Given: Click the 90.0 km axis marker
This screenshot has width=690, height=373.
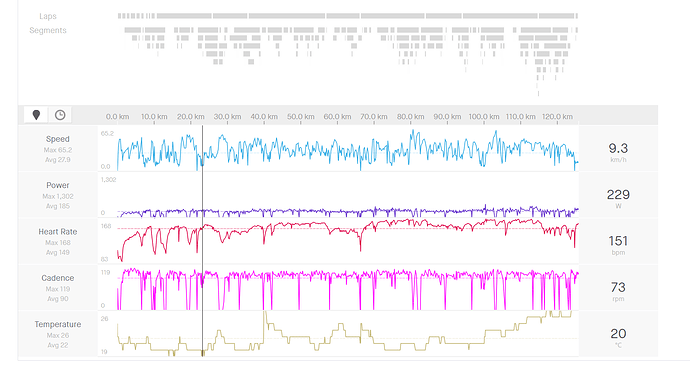Looking at the screenshot, I should click(447, 117).
